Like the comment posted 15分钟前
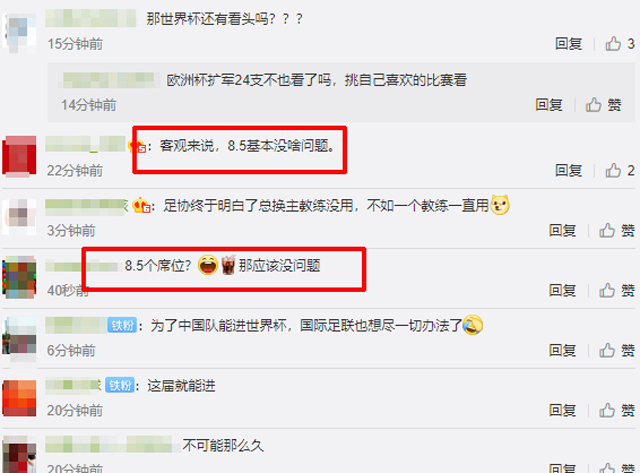Viewport: 640px width, 473px height. pyautogui.click(x=620, y=43)
